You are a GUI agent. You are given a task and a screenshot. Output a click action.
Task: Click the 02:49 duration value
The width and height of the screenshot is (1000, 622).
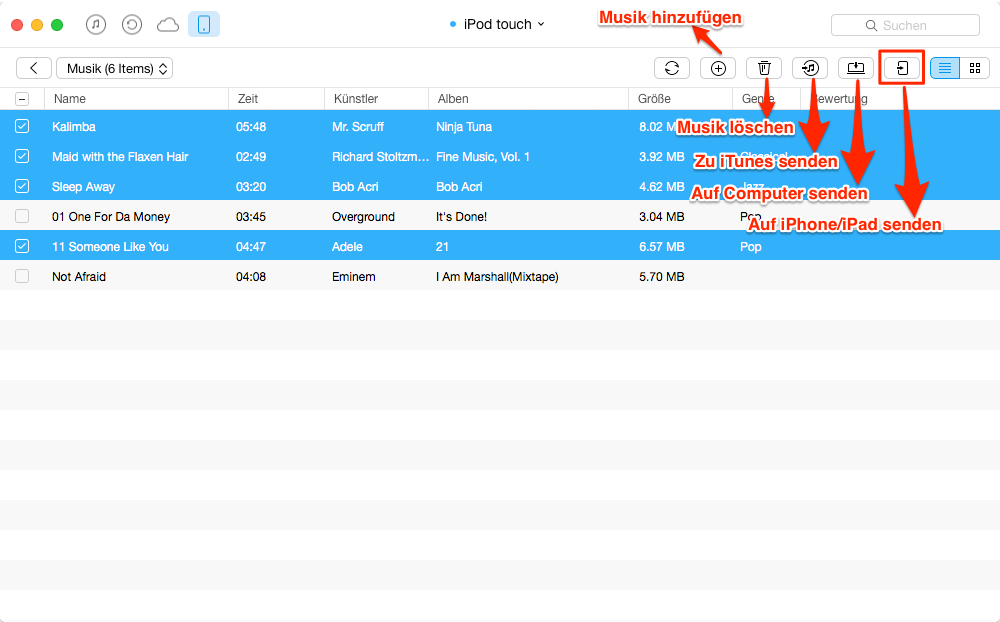click(x=251, y=157)
